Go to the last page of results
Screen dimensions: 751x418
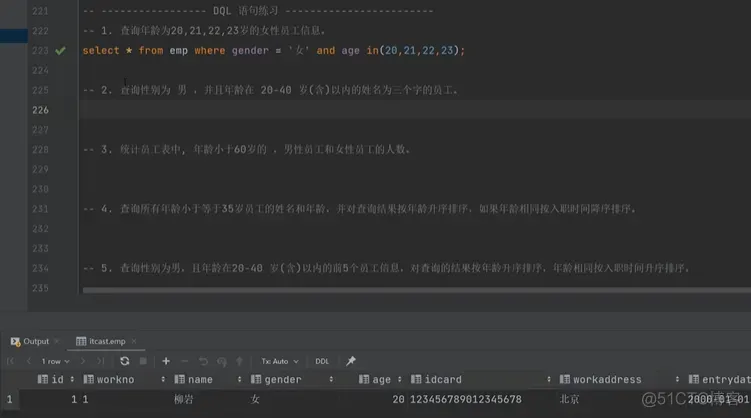pos(100,361)
